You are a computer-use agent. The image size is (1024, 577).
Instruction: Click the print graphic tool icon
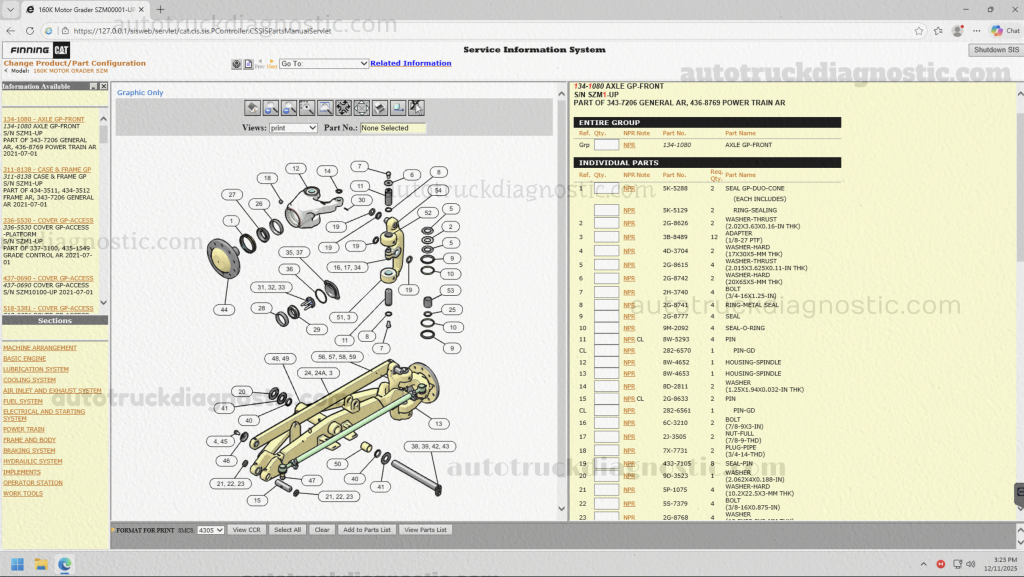379,108
